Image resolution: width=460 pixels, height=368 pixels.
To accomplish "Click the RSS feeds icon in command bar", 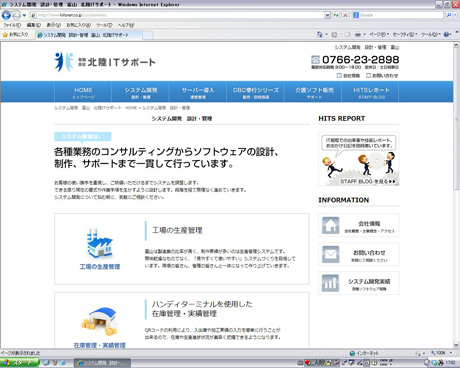I will tap(334, 34).
